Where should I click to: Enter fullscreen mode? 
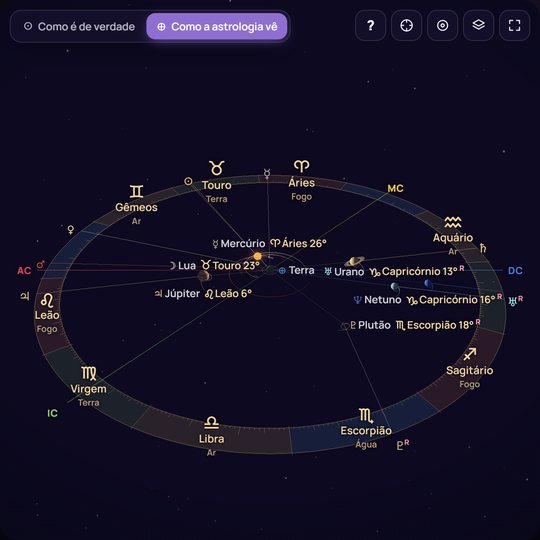(x=514, y=25)
